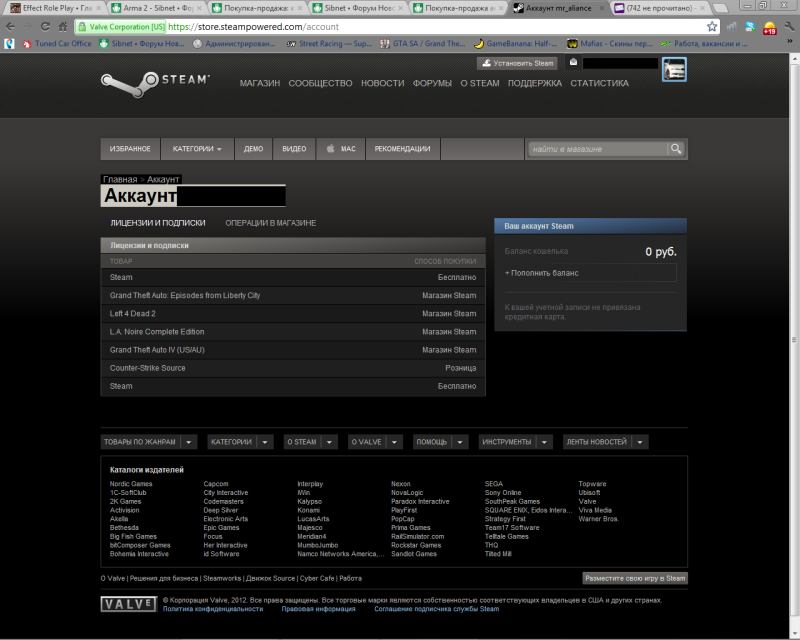800x640 pixels.
Task: Open the СТАТИСТИКА menu
Action: tap(599, 83)
